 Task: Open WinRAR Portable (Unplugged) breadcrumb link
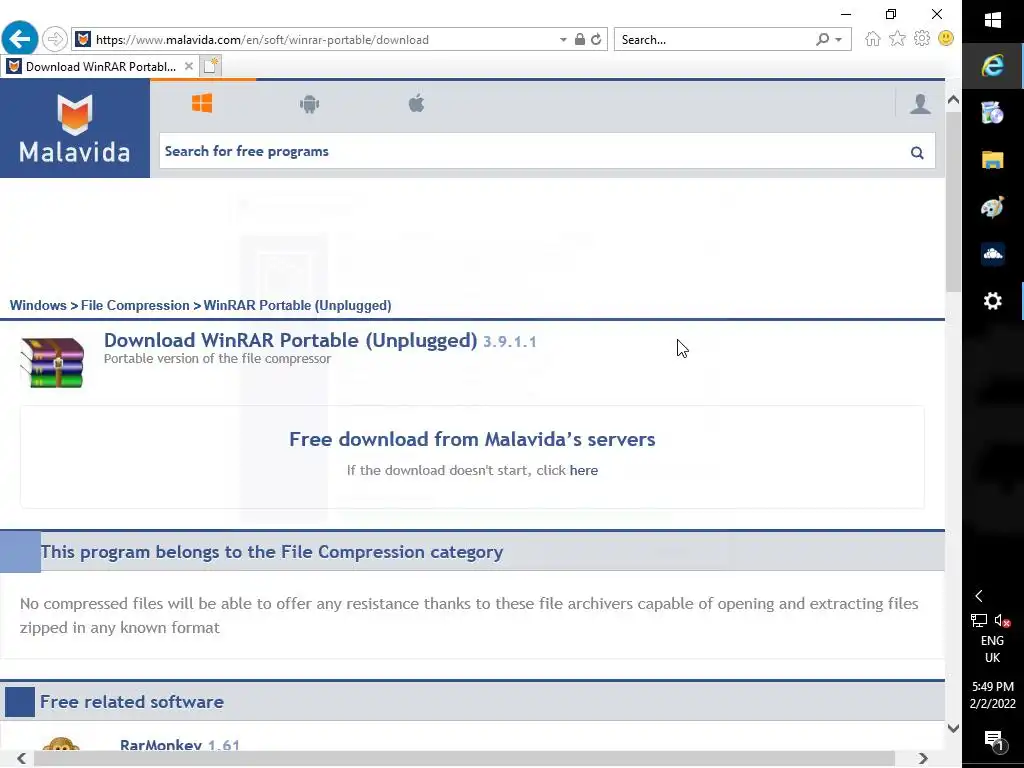point(297,306)
